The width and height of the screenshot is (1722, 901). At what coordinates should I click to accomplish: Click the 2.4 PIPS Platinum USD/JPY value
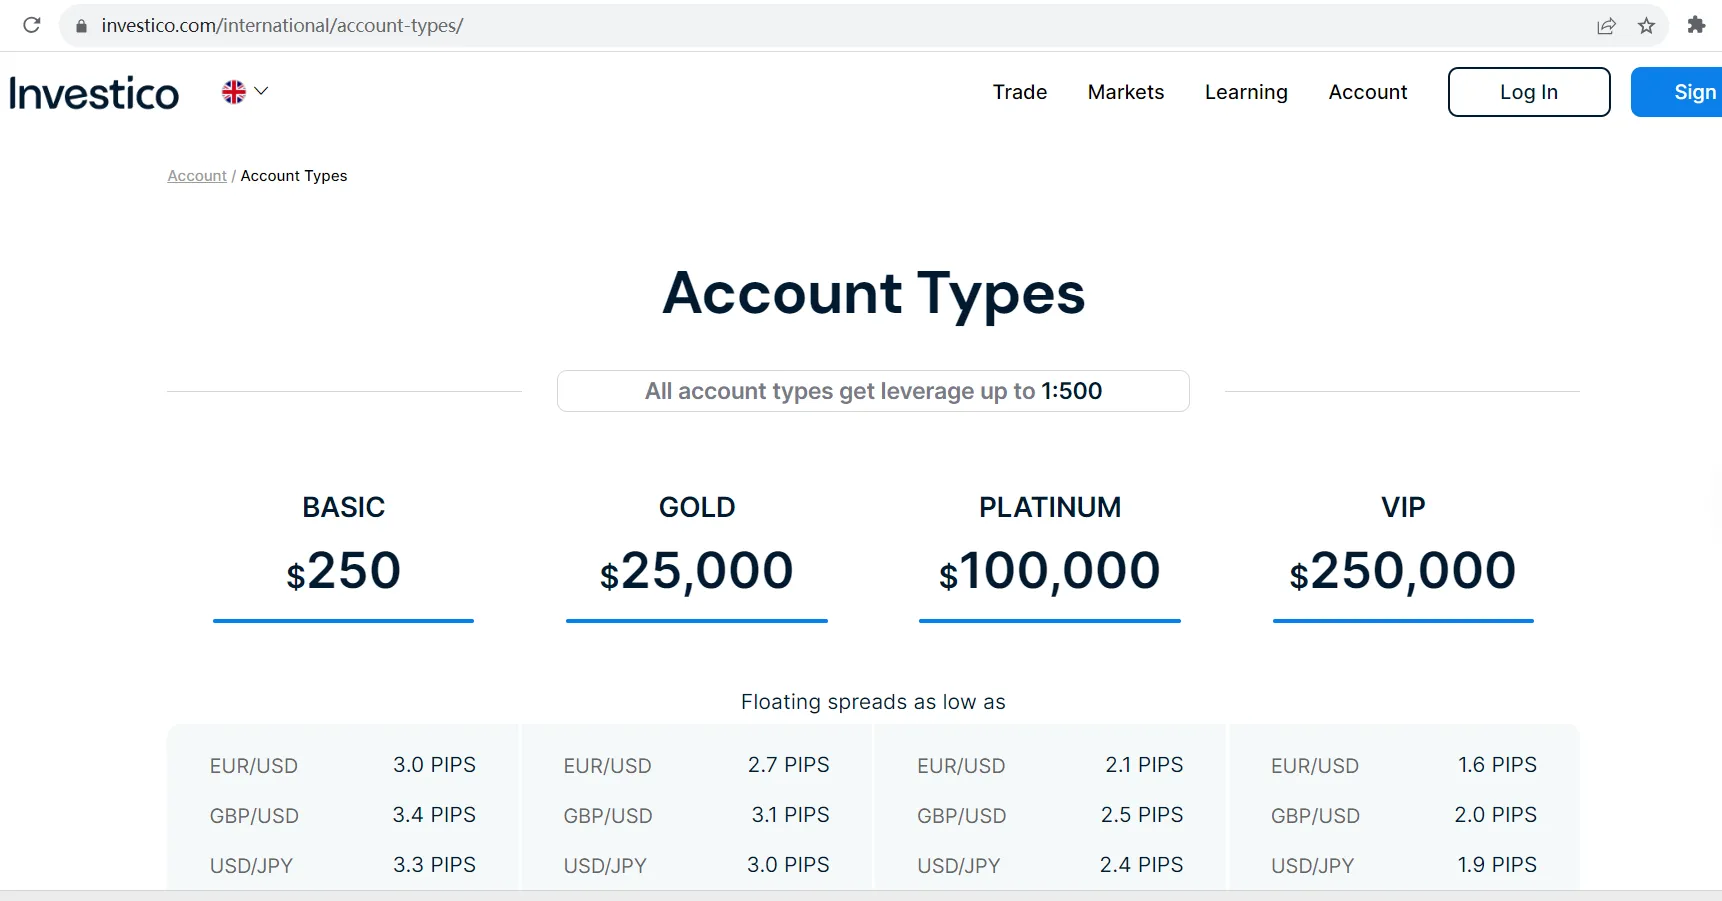1142,865
